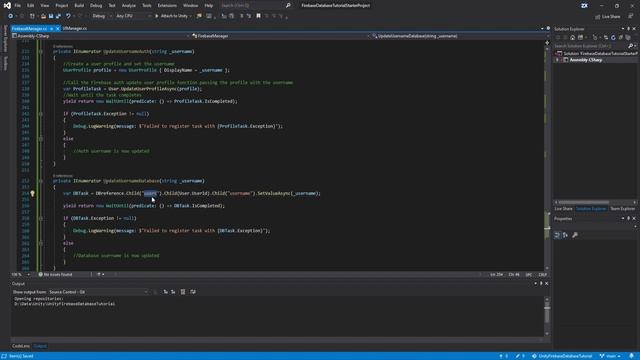Switch to the Output bottom tab

click(40, 346)
